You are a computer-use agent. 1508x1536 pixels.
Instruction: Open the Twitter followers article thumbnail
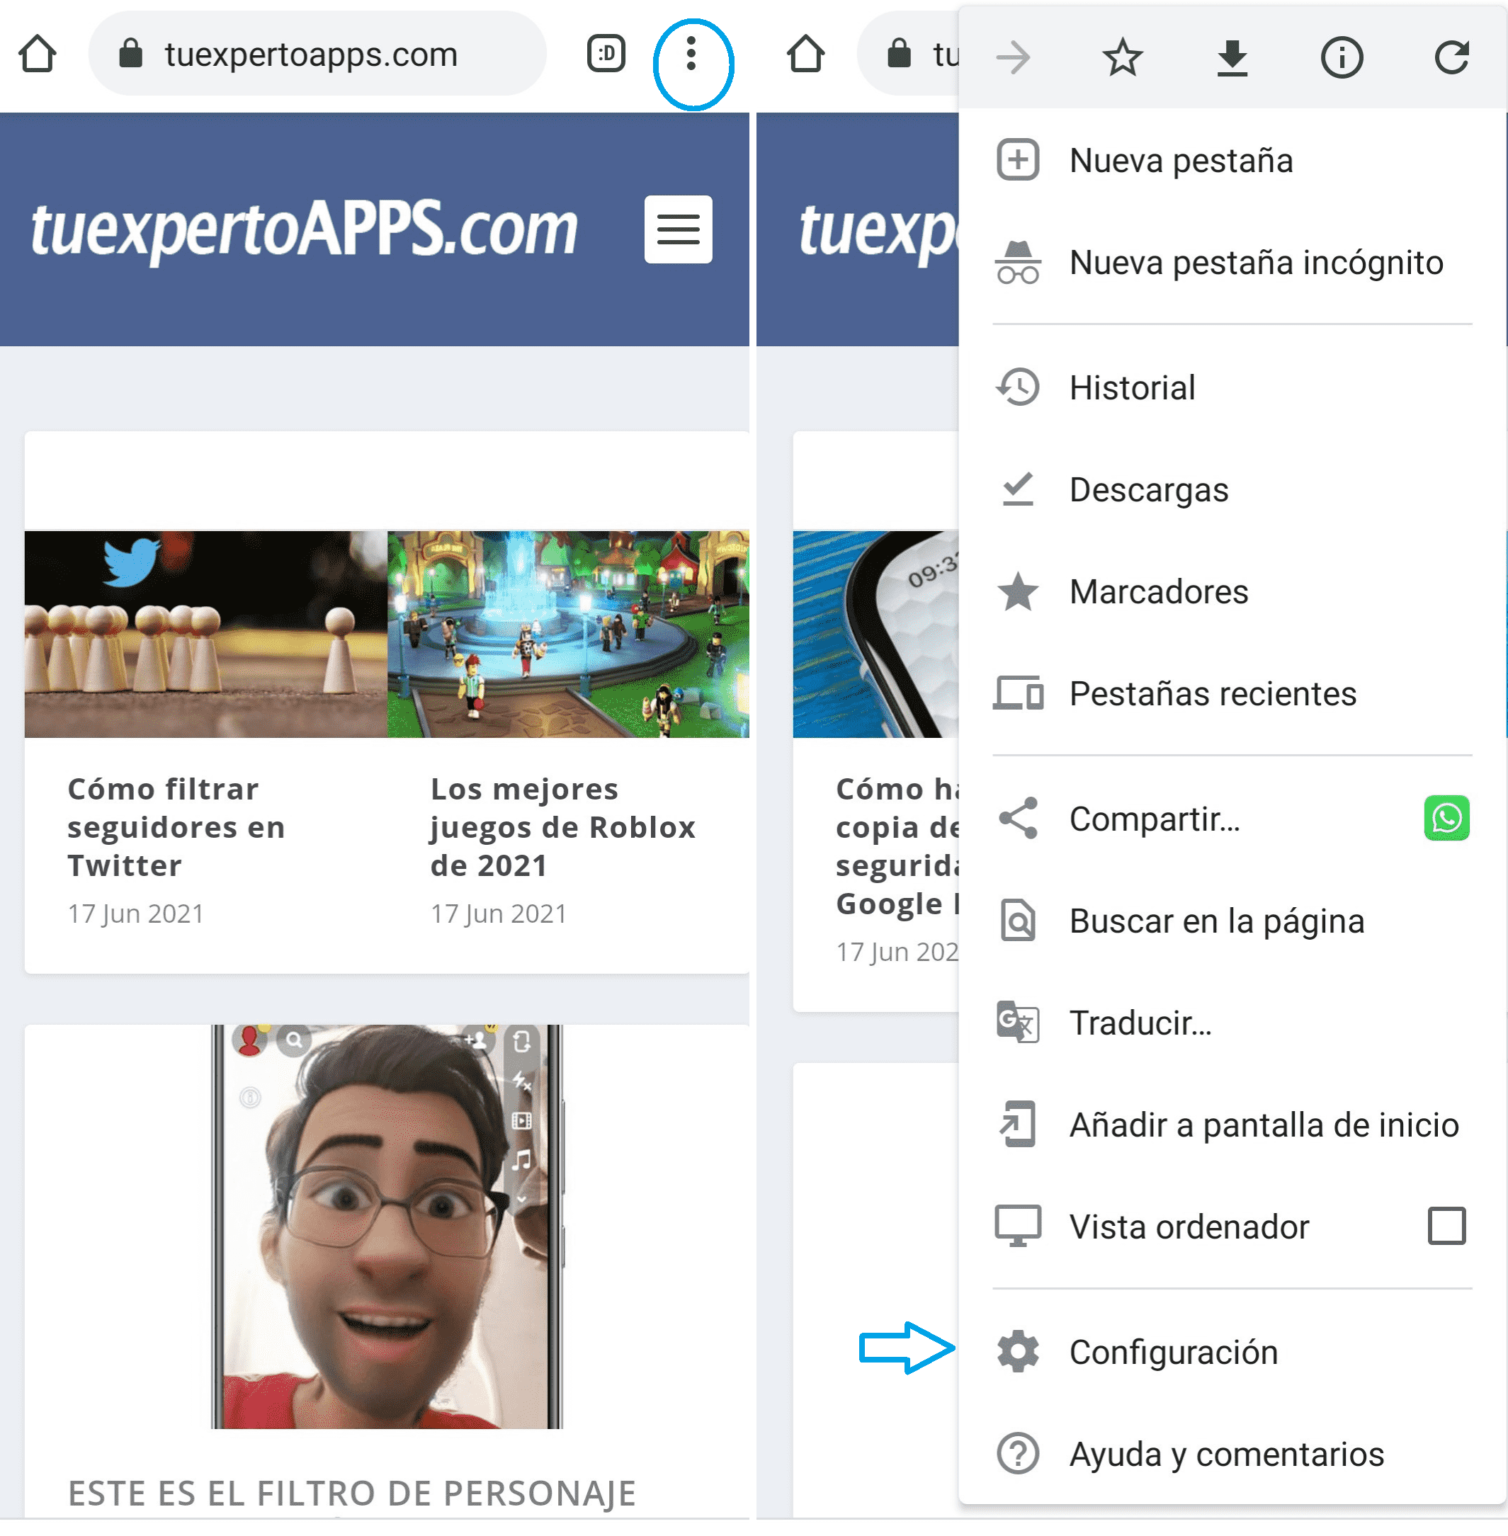point(206,634)
